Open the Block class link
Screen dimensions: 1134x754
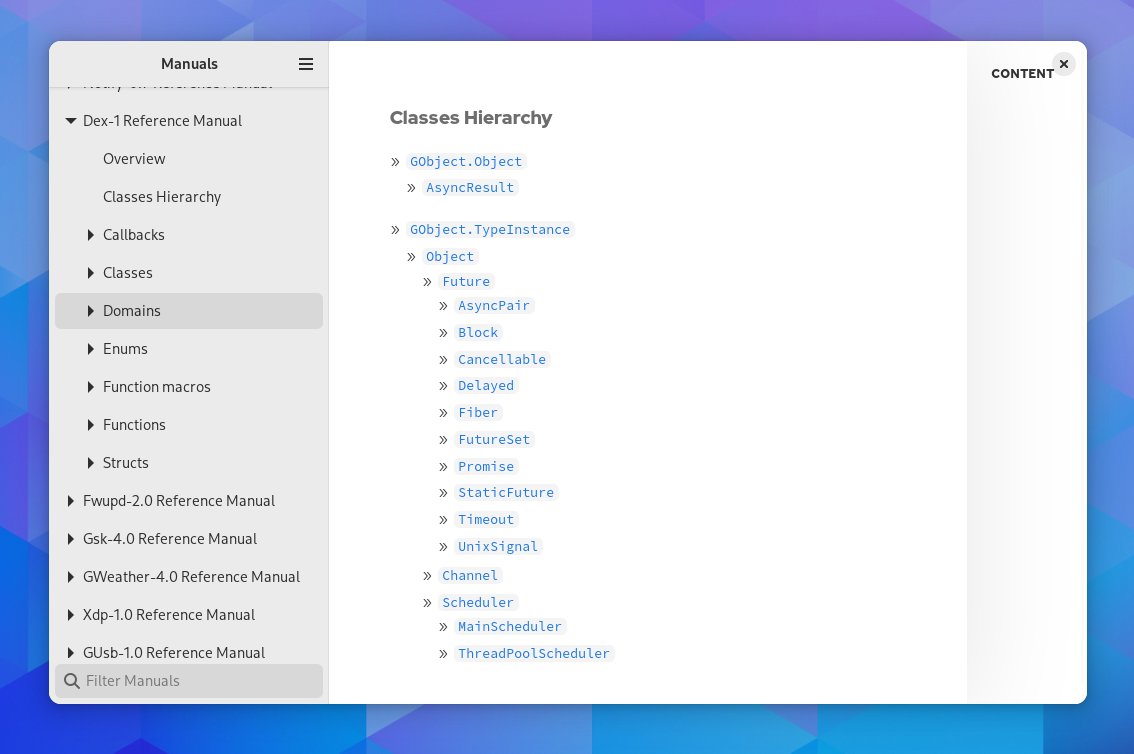coord(478,333)
